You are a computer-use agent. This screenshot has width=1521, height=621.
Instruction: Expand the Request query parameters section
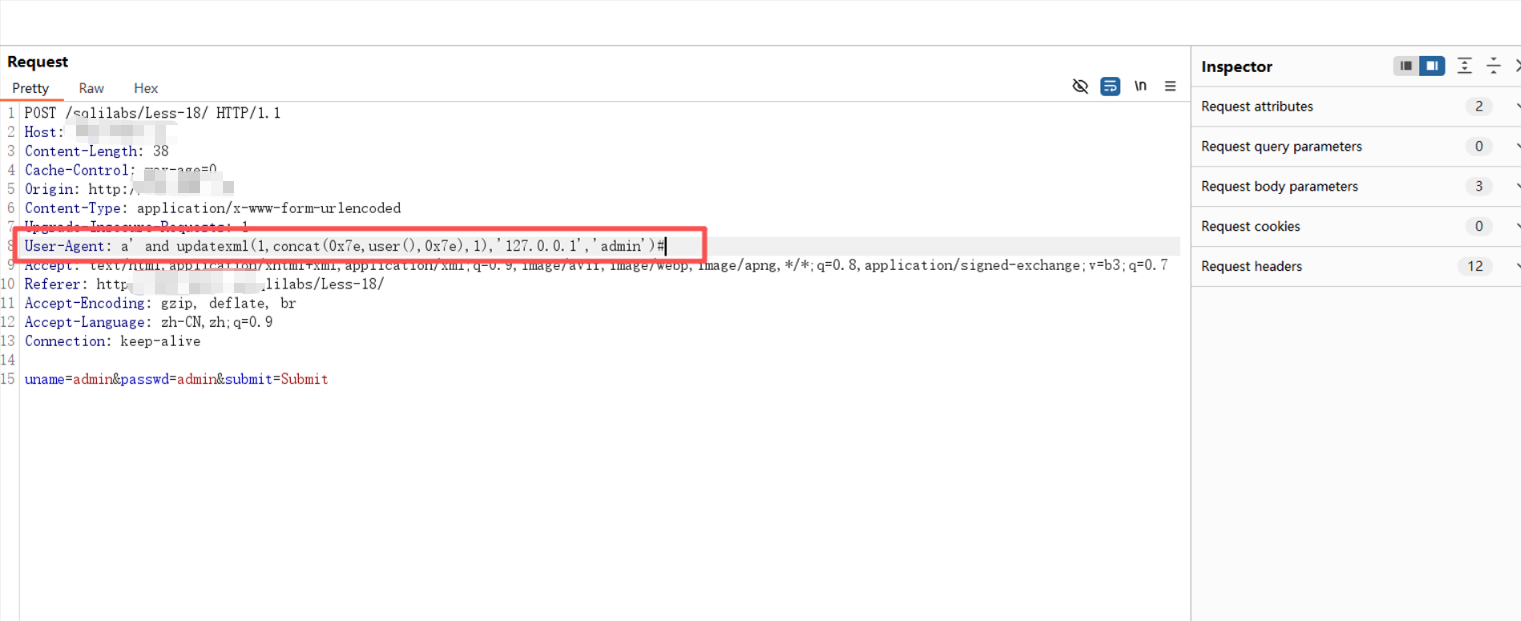click(x=1356, y=146)
